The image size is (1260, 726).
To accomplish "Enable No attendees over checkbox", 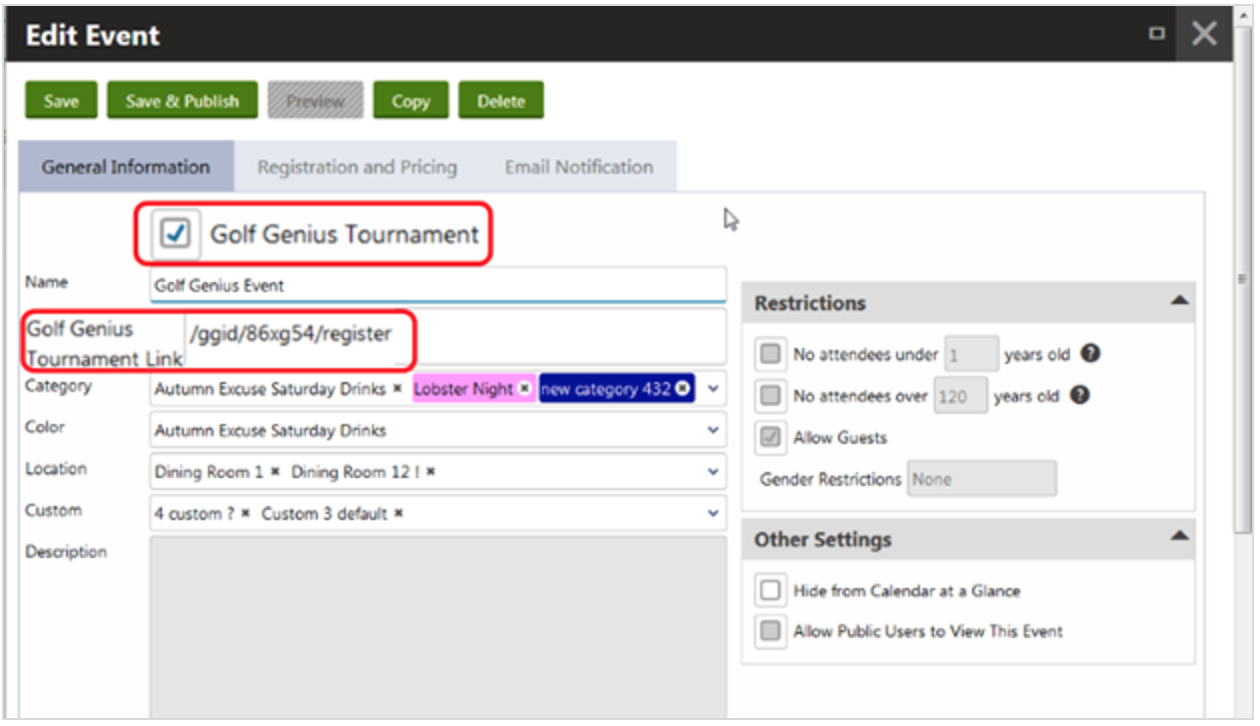I will pos(770,396).
